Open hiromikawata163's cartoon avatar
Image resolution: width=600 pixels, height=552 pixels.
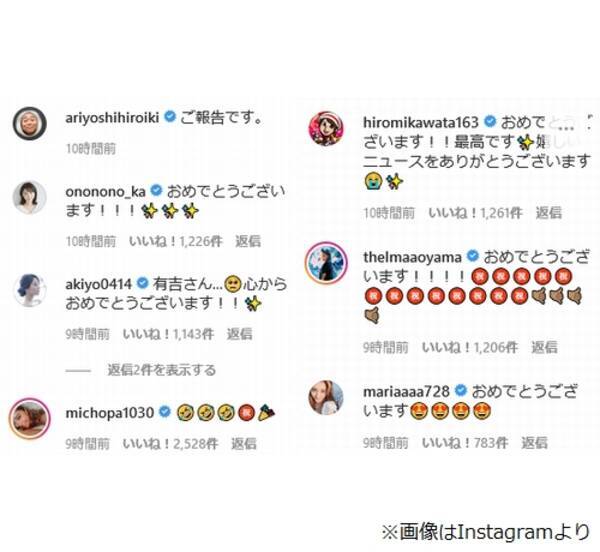coord(326,129)
